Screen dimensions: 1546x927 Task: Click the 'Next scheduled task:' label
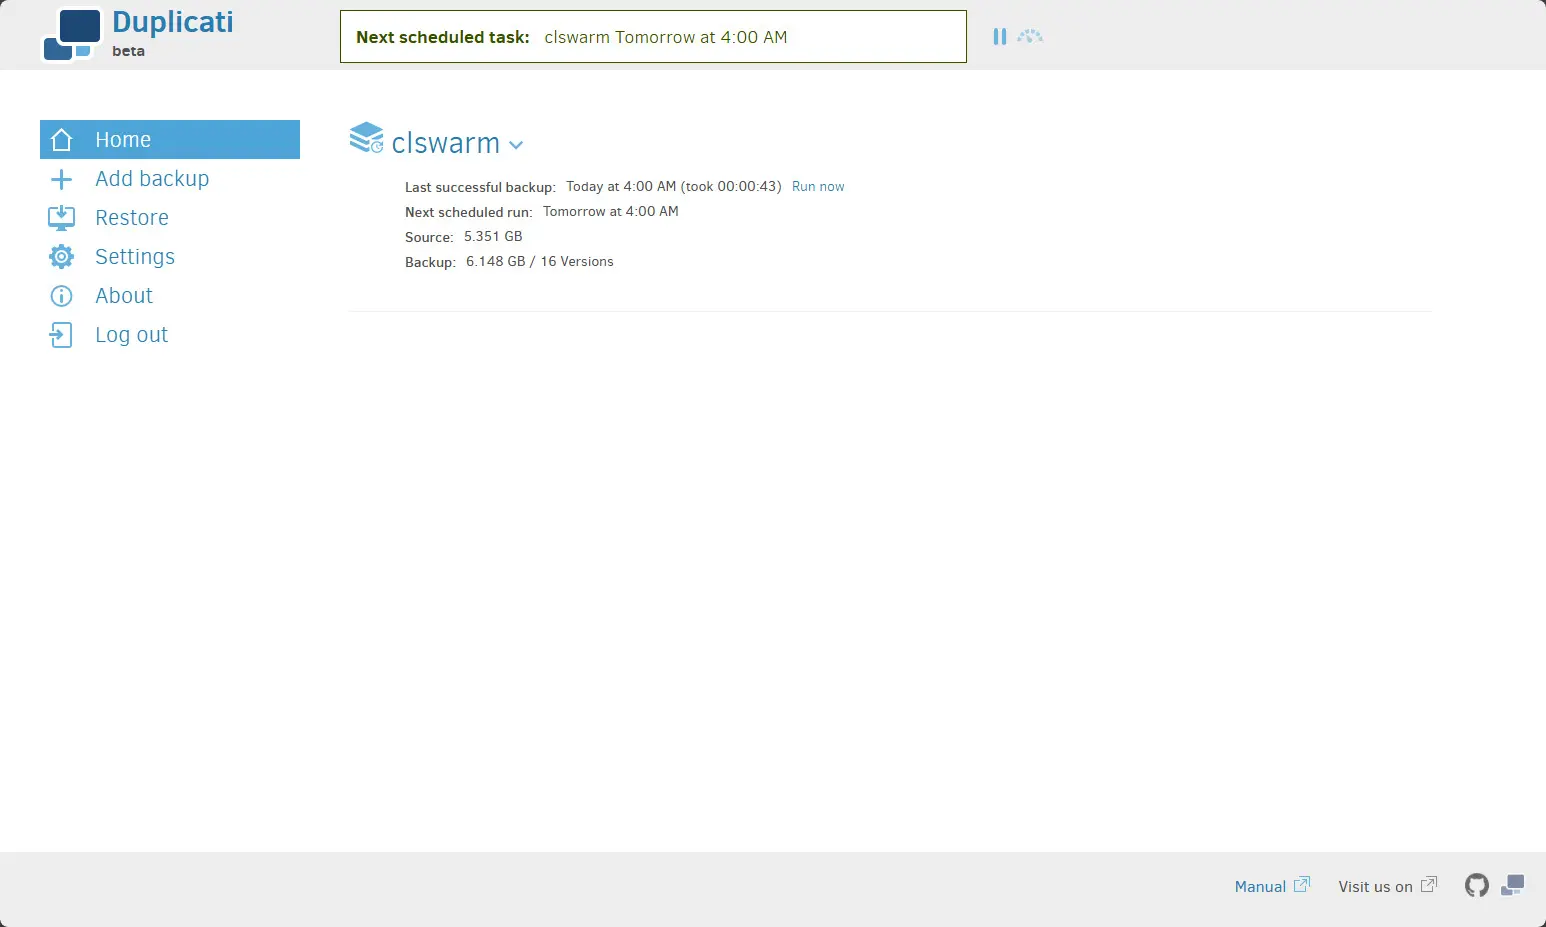coord(443,37)
